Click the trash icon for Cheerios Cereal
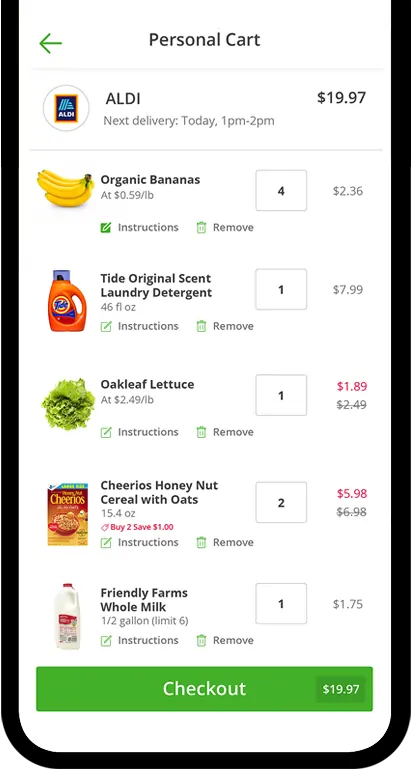The width and height of the screenshot is (412, 778). tap(201, 542)
